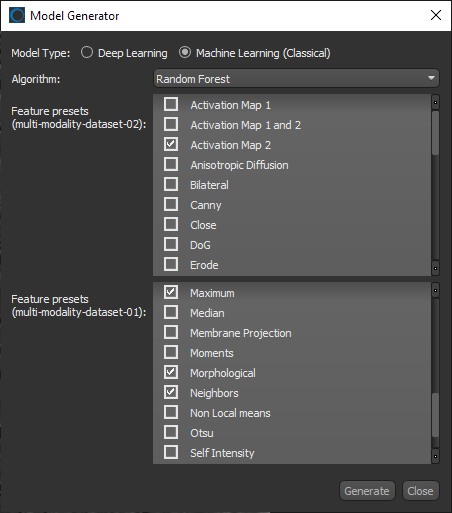Viewport: 452px width, 513px height.
Task: Click the 'Algorithm:' label
Action: coord(36,79)
